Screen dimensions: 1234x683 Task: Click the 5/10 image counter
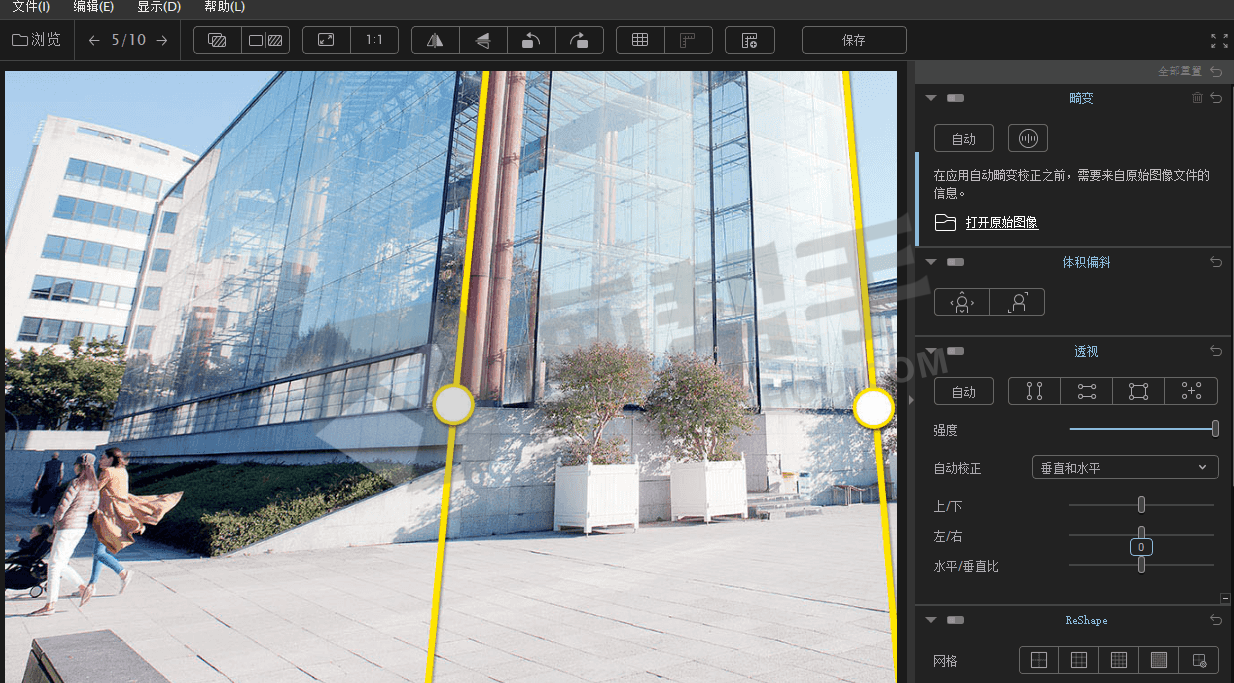[128, 40]
